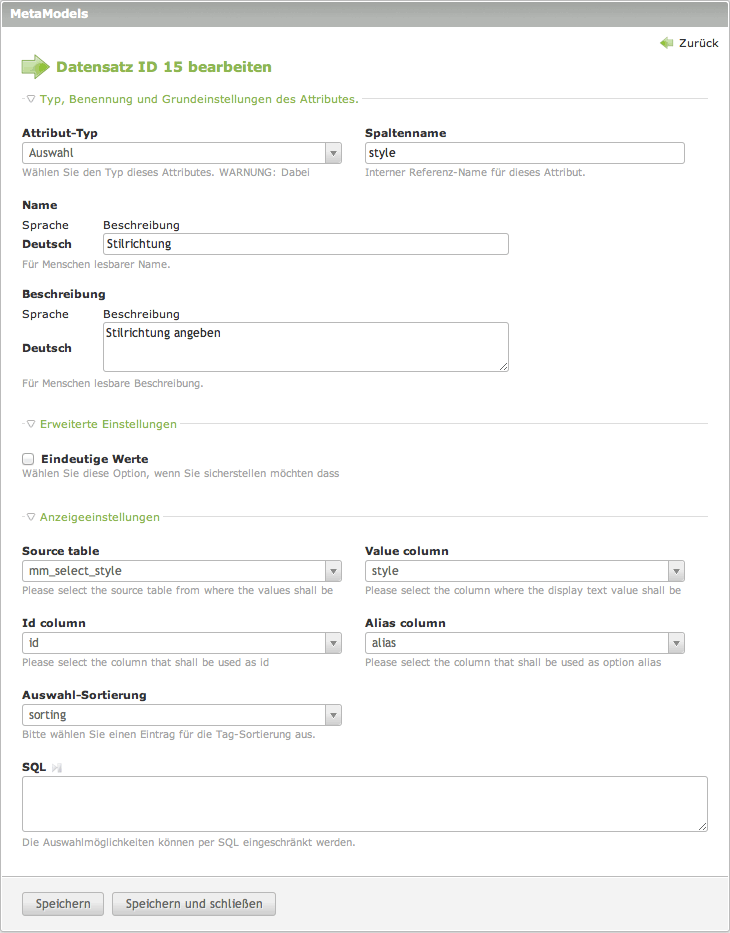Open the Auswahl-Sortierung dropdown
Image resolution: width=730 pixels, height=933 pixels.
coord(182,715)
